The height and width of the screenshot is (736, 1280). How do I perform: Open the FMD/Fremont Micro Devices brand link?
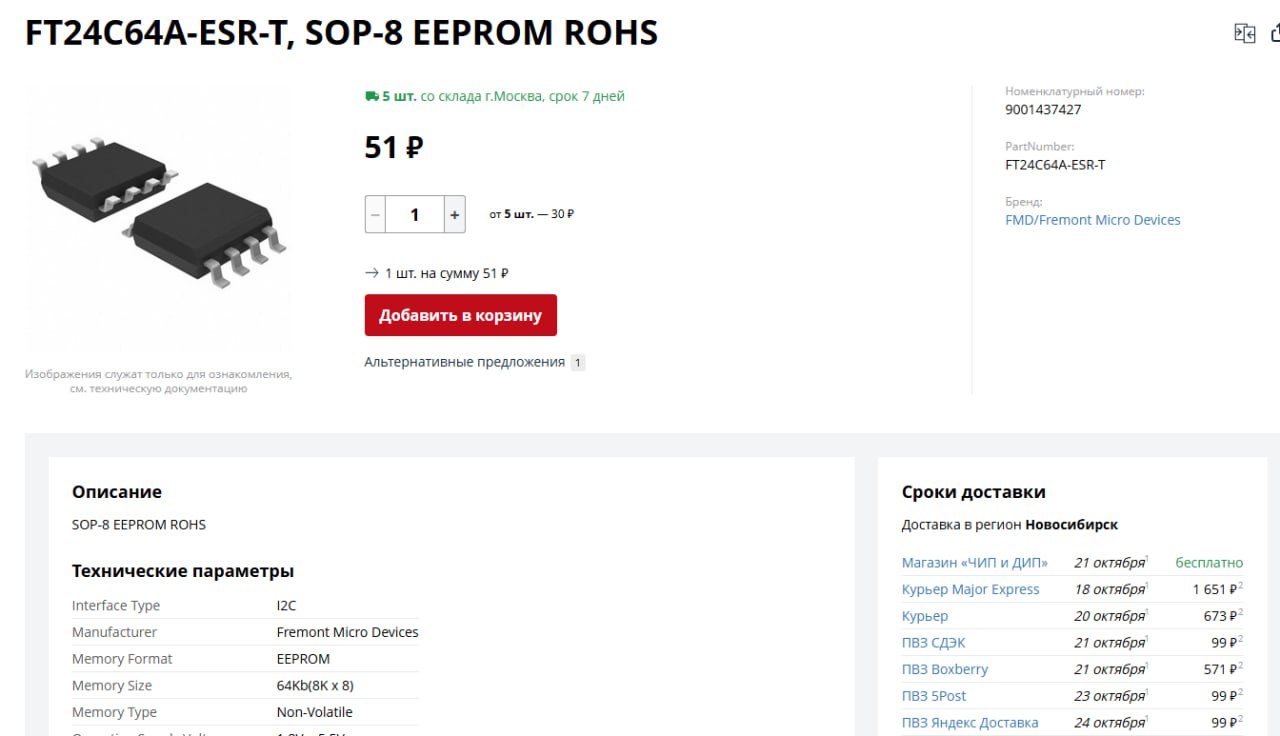[x=1092, y=220]
